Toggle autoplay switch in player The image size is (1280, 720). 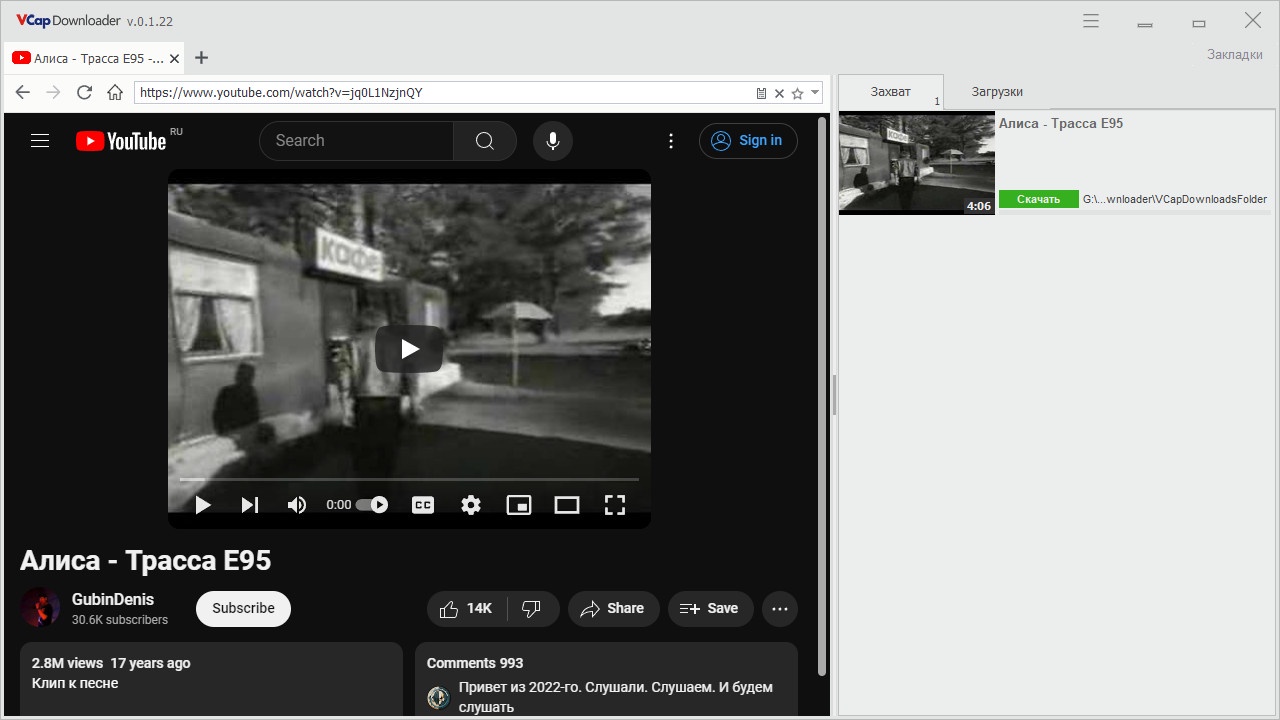pyautogui.click(x=372, y=505)
